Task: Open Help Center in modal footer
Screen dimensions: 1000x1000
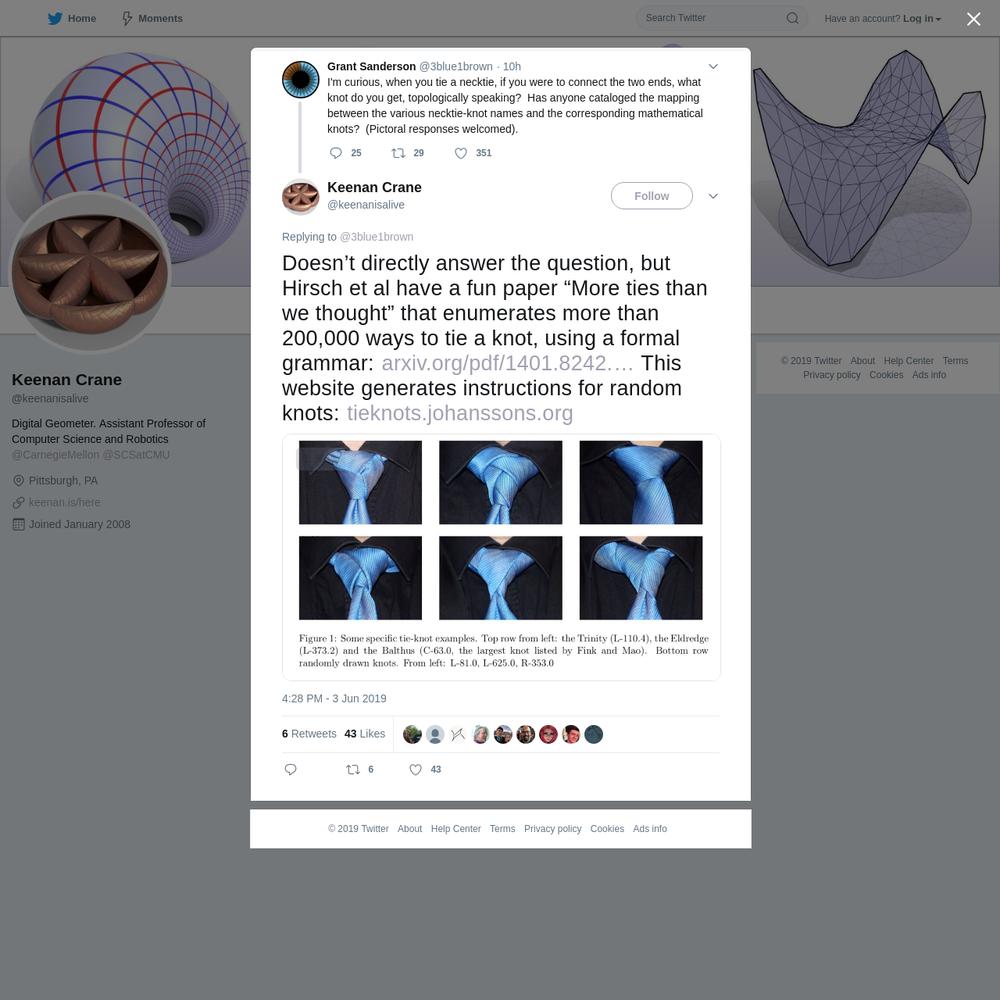Action: pyautogui.click(x=455, y=829)
